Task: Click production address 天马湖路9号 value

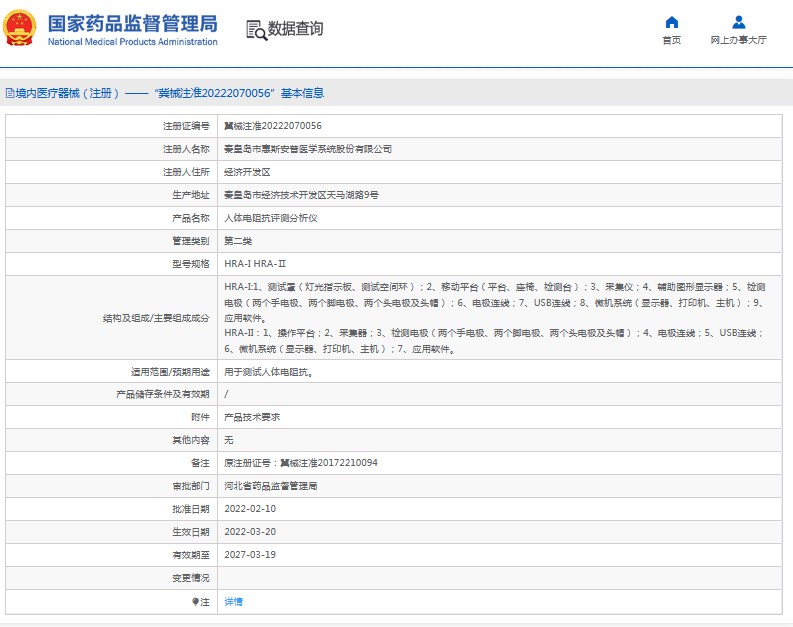Action: tap(301, 195)
